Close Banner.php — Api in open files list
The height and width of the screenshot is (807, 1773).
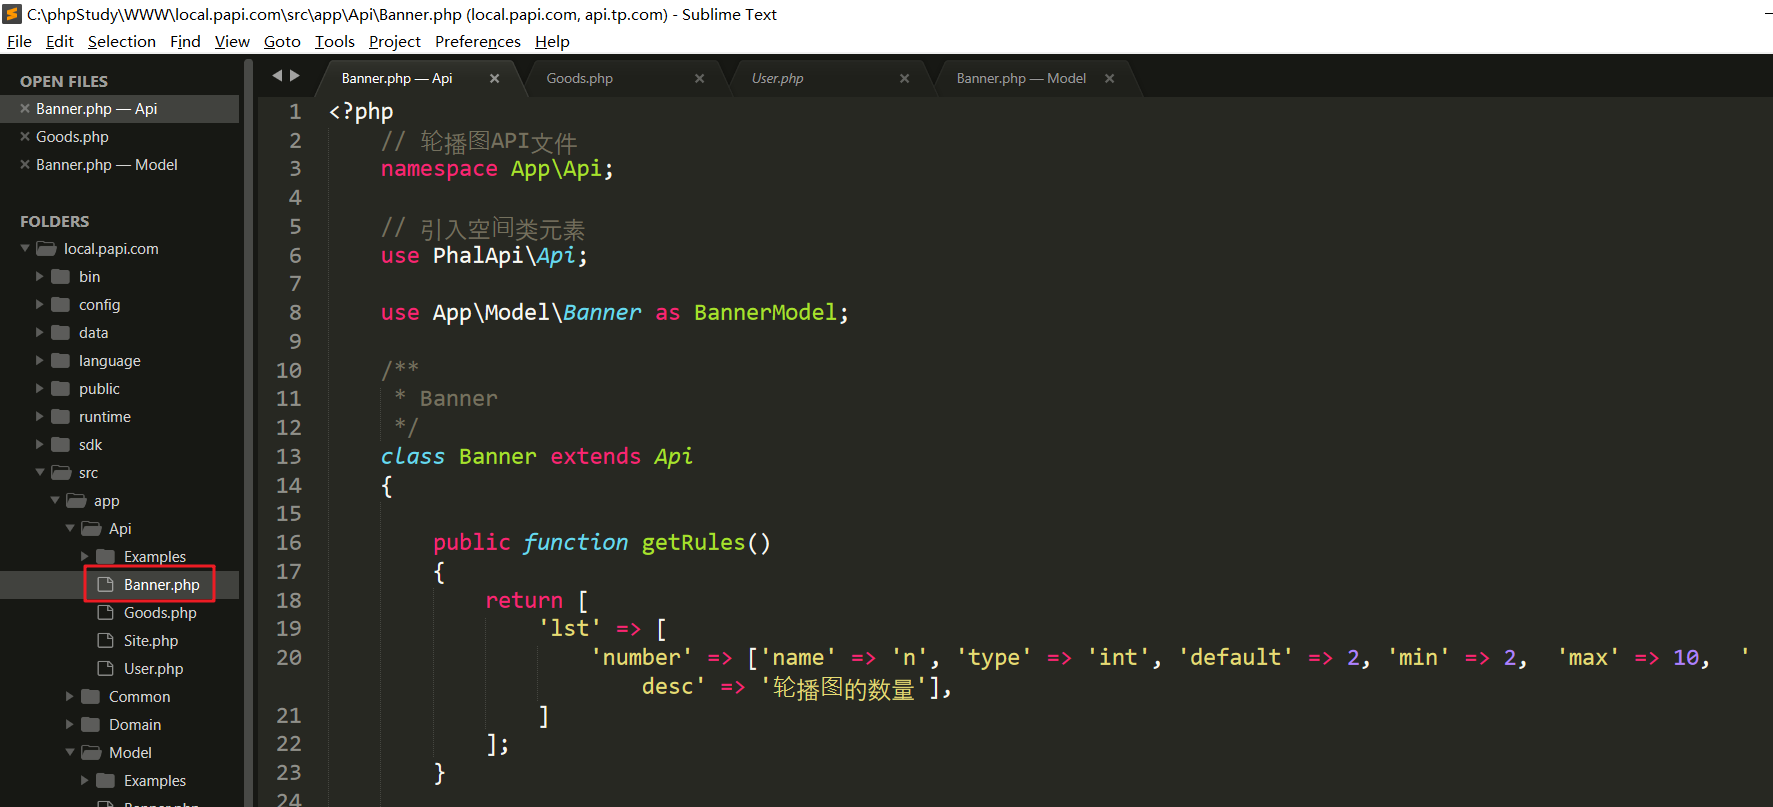[25, 109]
